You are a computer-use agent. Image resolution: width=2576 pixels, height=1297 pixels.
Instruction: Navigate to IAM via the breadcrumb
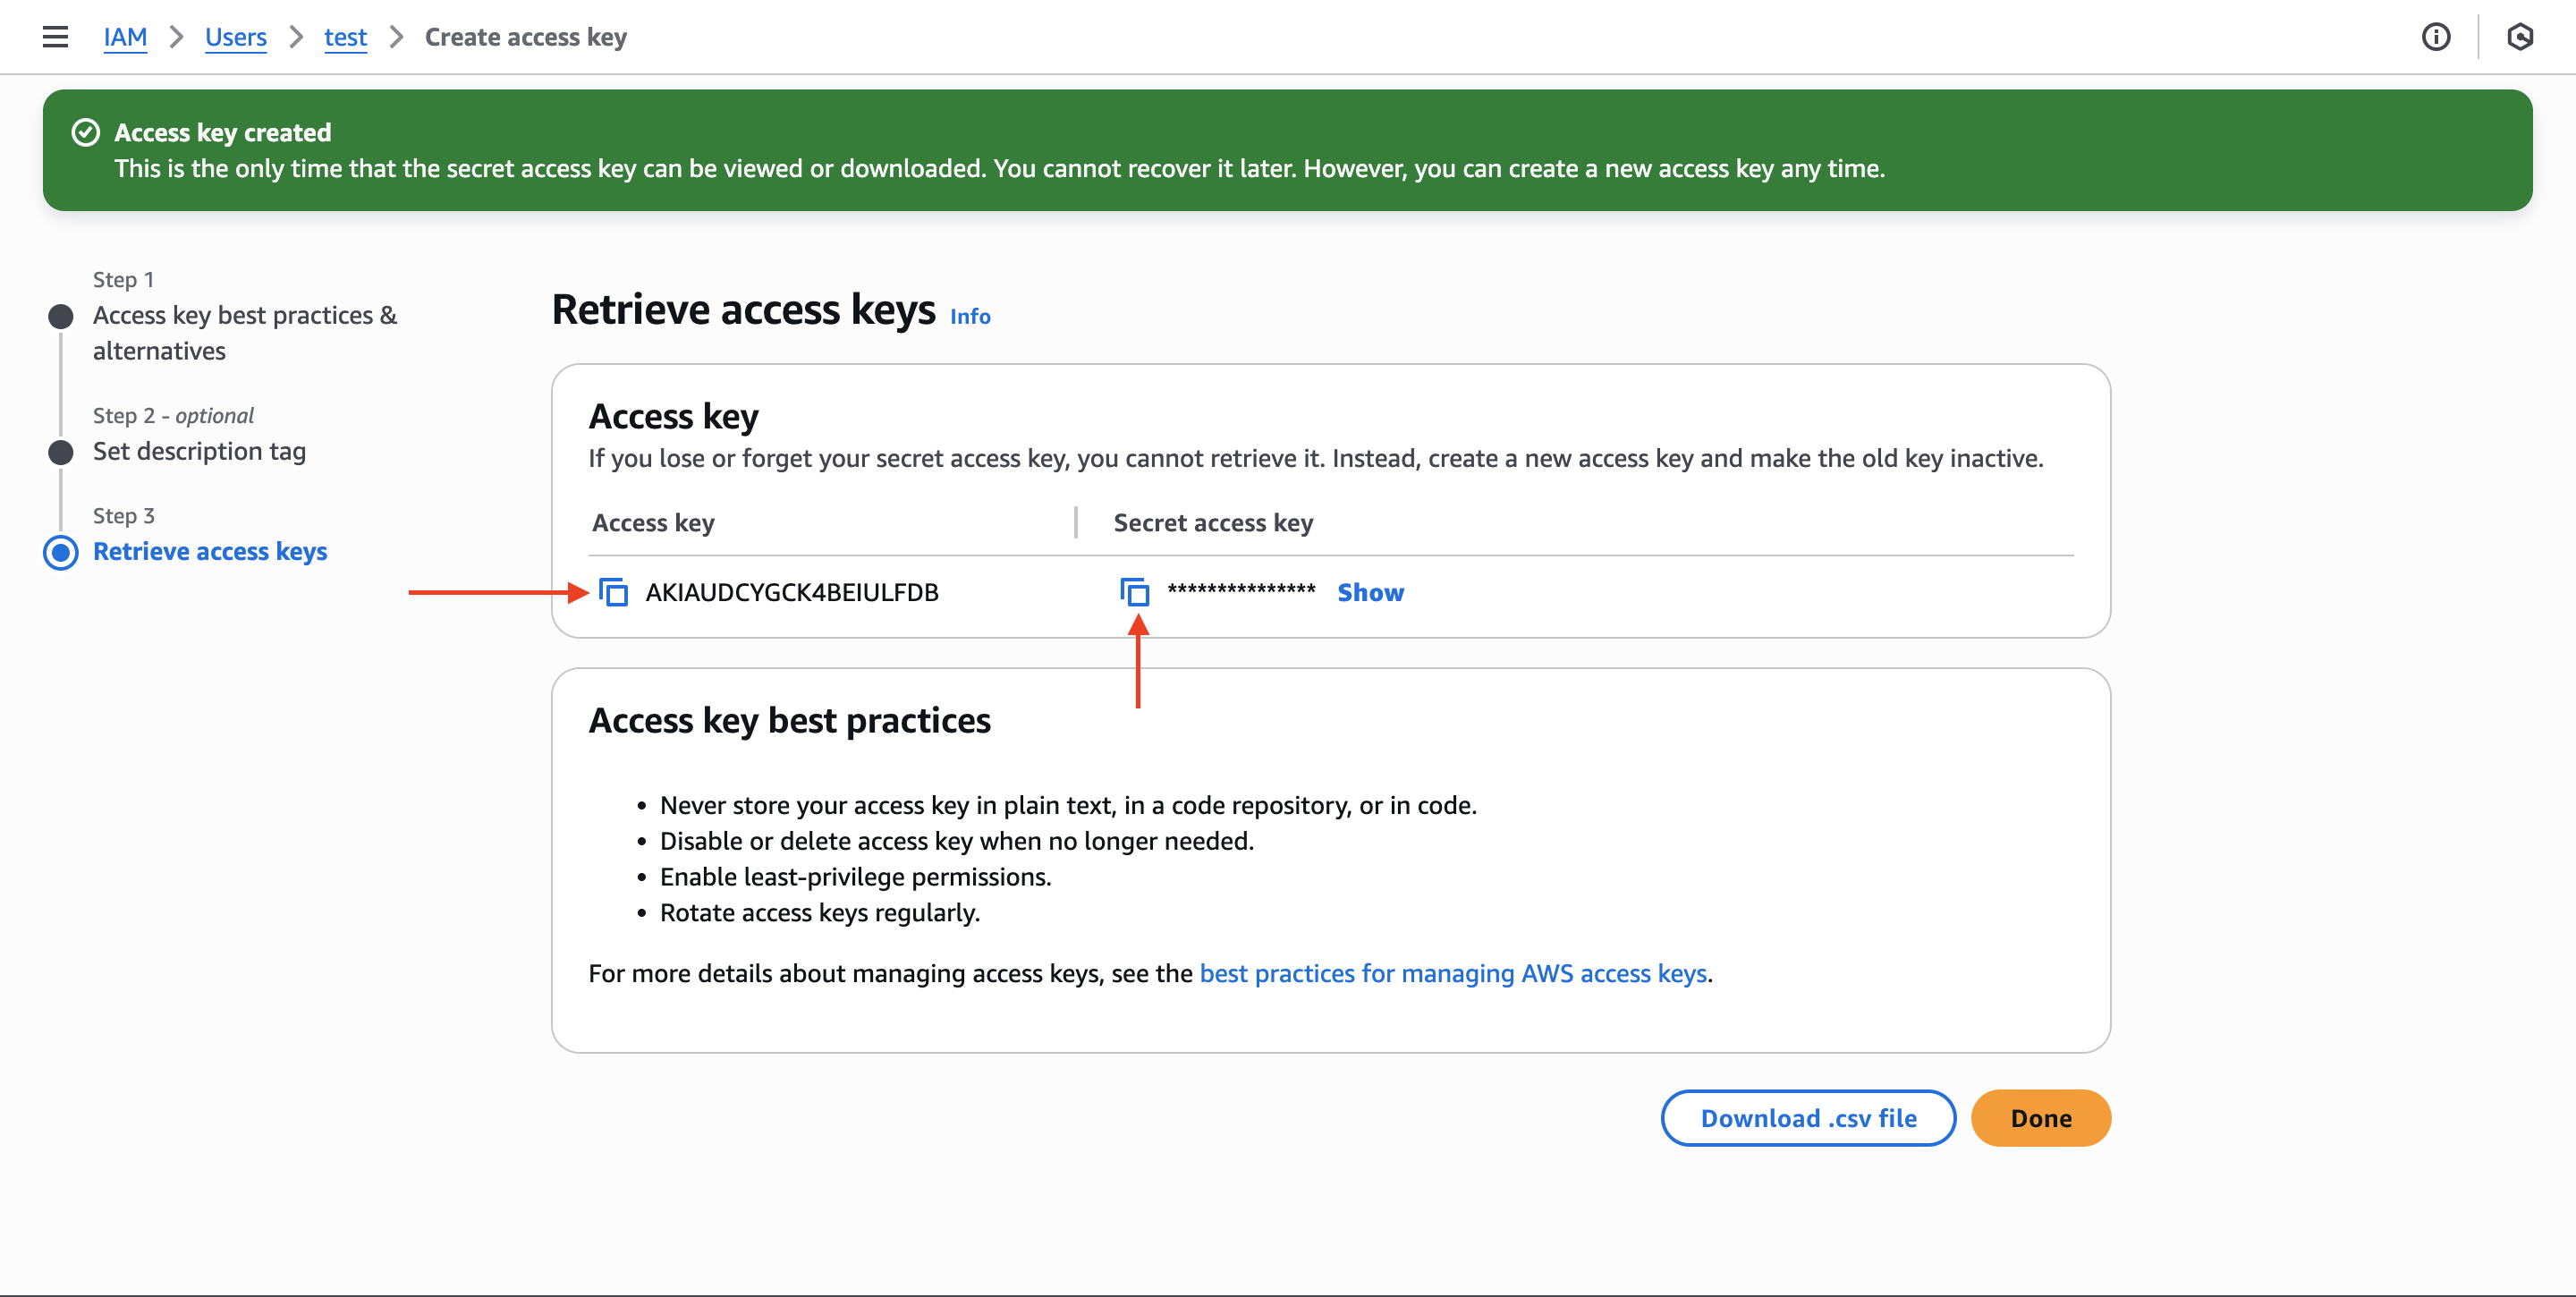tap(125, 37)
